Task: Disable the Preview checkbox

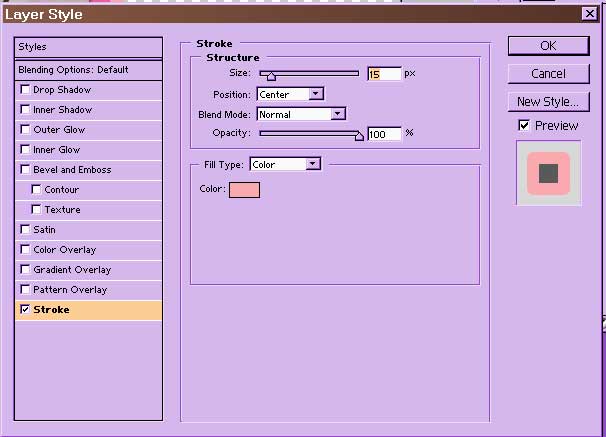Action: click(x=524, y=126)
